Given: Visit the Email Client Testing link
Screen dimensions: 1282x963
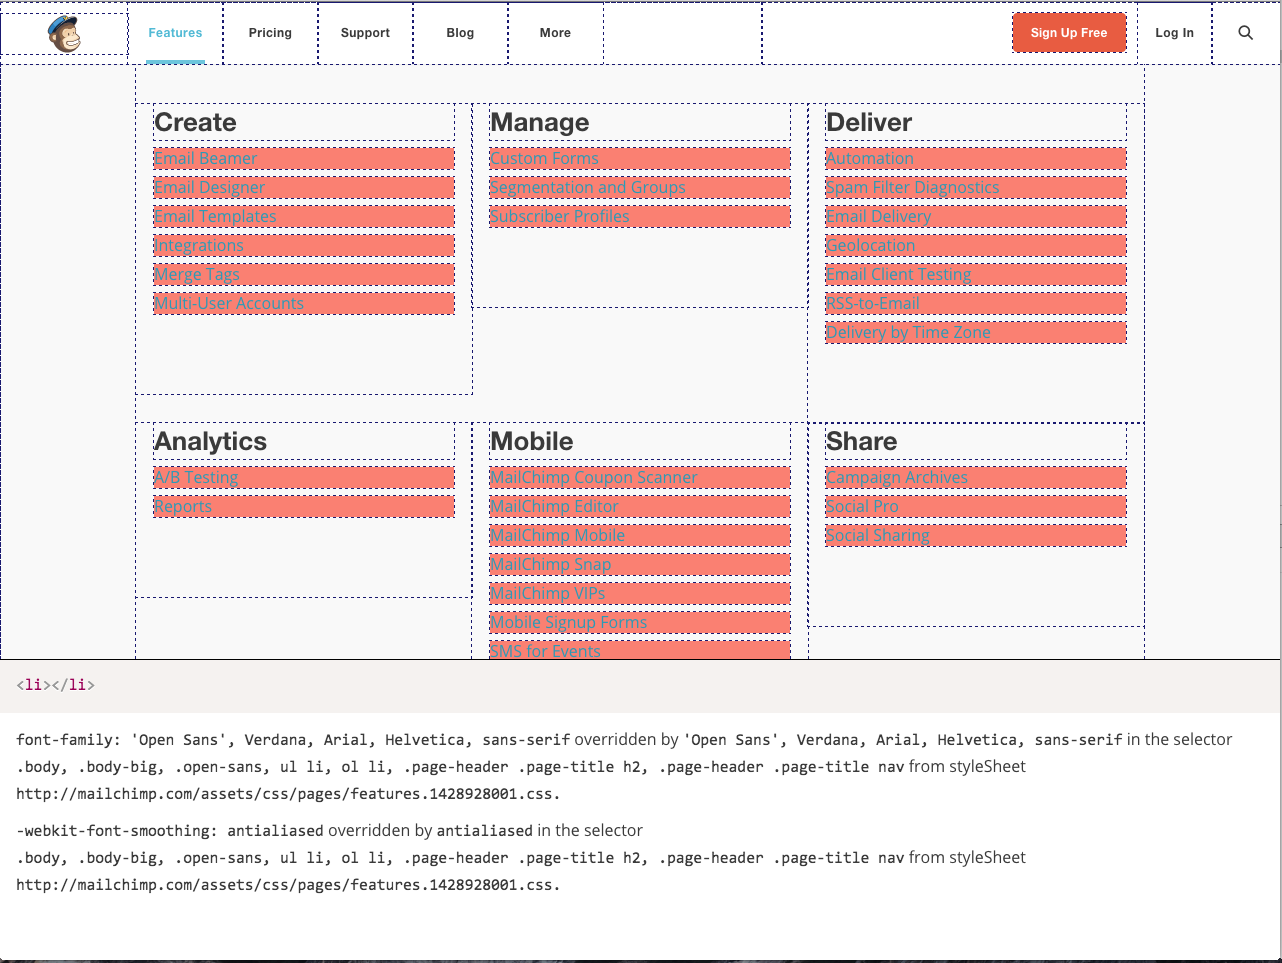Looking at the screenshot, I should pyautogui.click(x=899, y=274).
